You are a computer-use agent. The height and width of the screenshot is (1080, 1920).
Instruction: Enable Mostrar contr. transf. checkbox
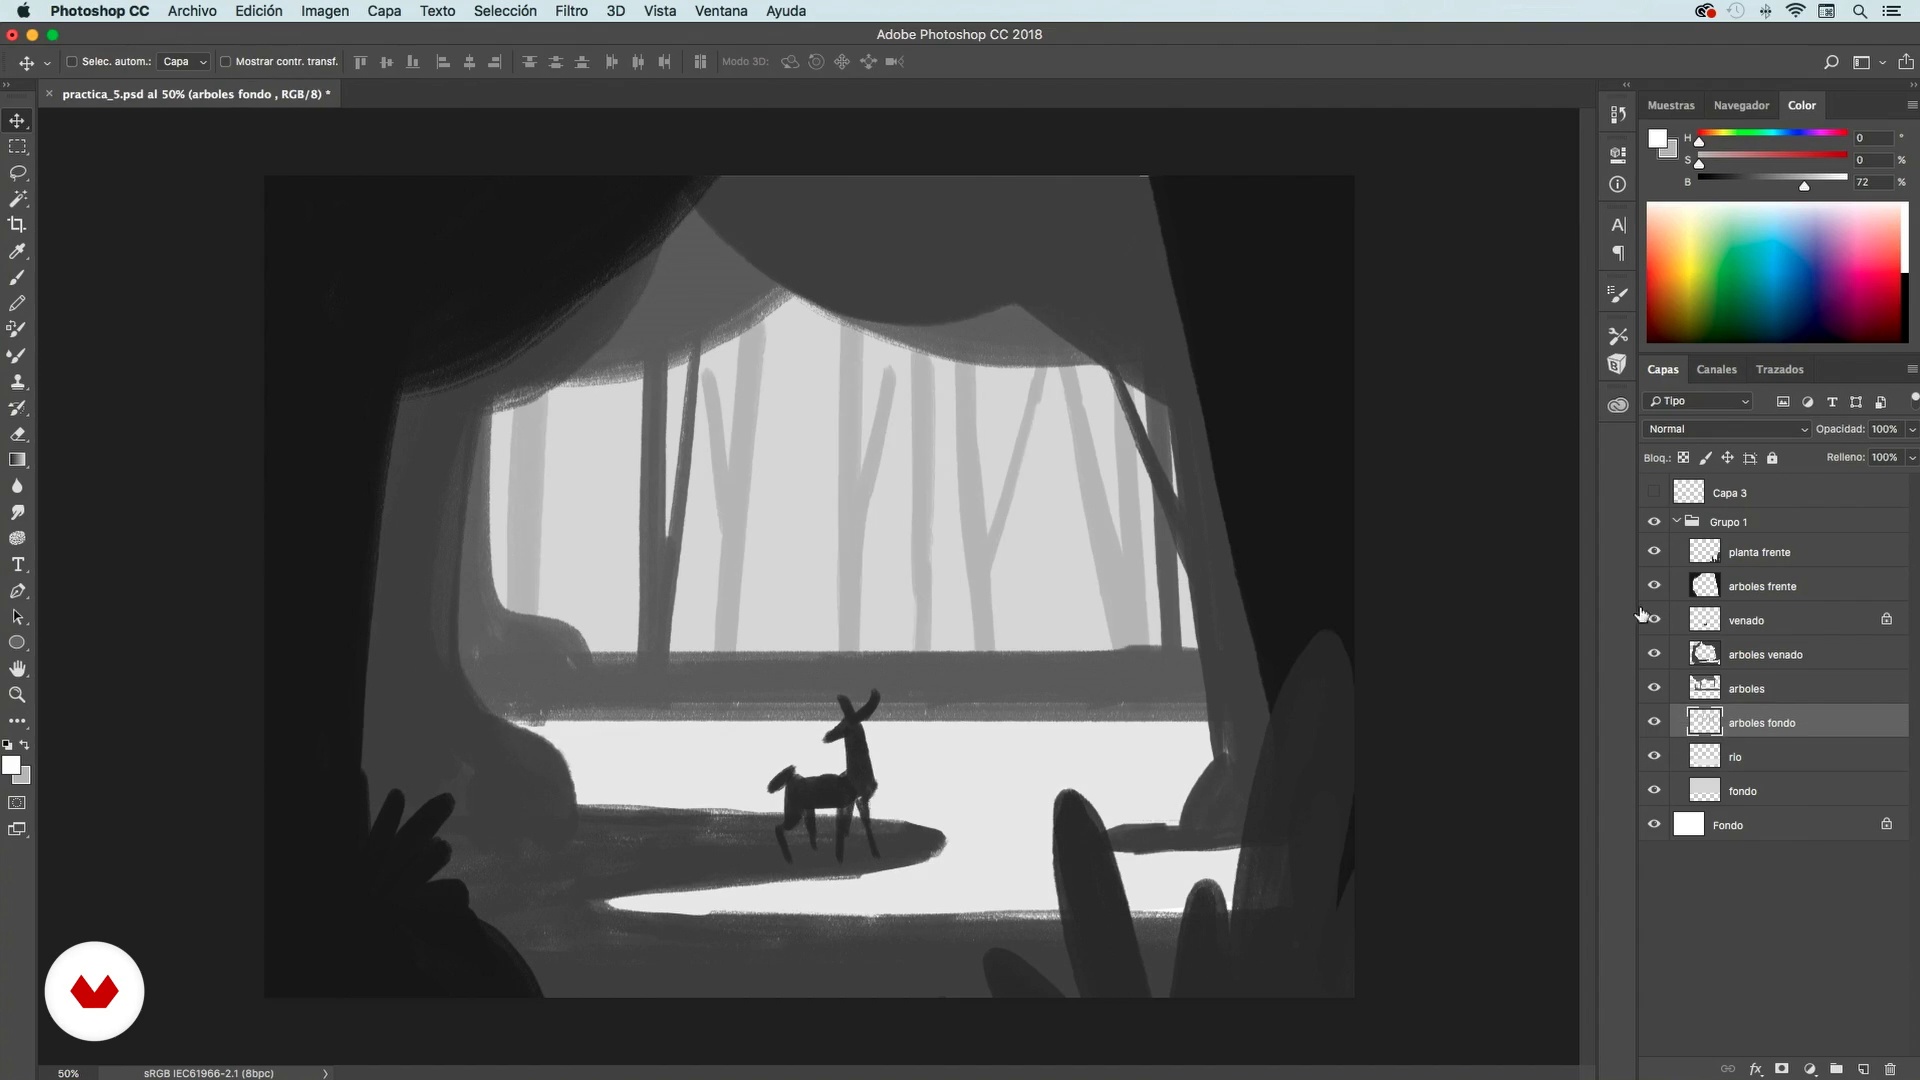tap(225, 62)
